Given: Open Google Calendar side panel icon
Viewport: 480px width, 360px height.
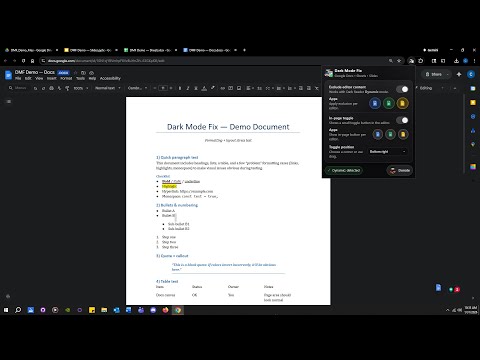Looking at the screenshot, I should point(473,88).
